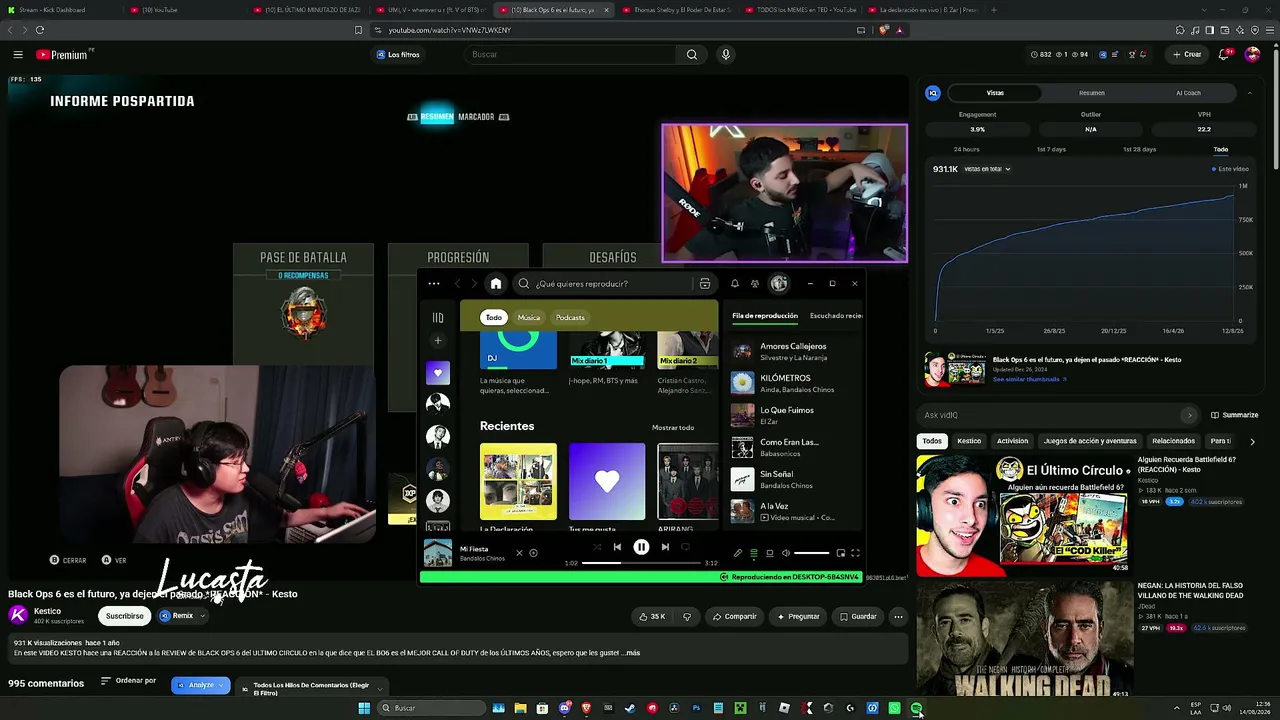Click See similar thumbnails link
1280x720 pixels.
pyautogui.click(x=1029, y=380)
